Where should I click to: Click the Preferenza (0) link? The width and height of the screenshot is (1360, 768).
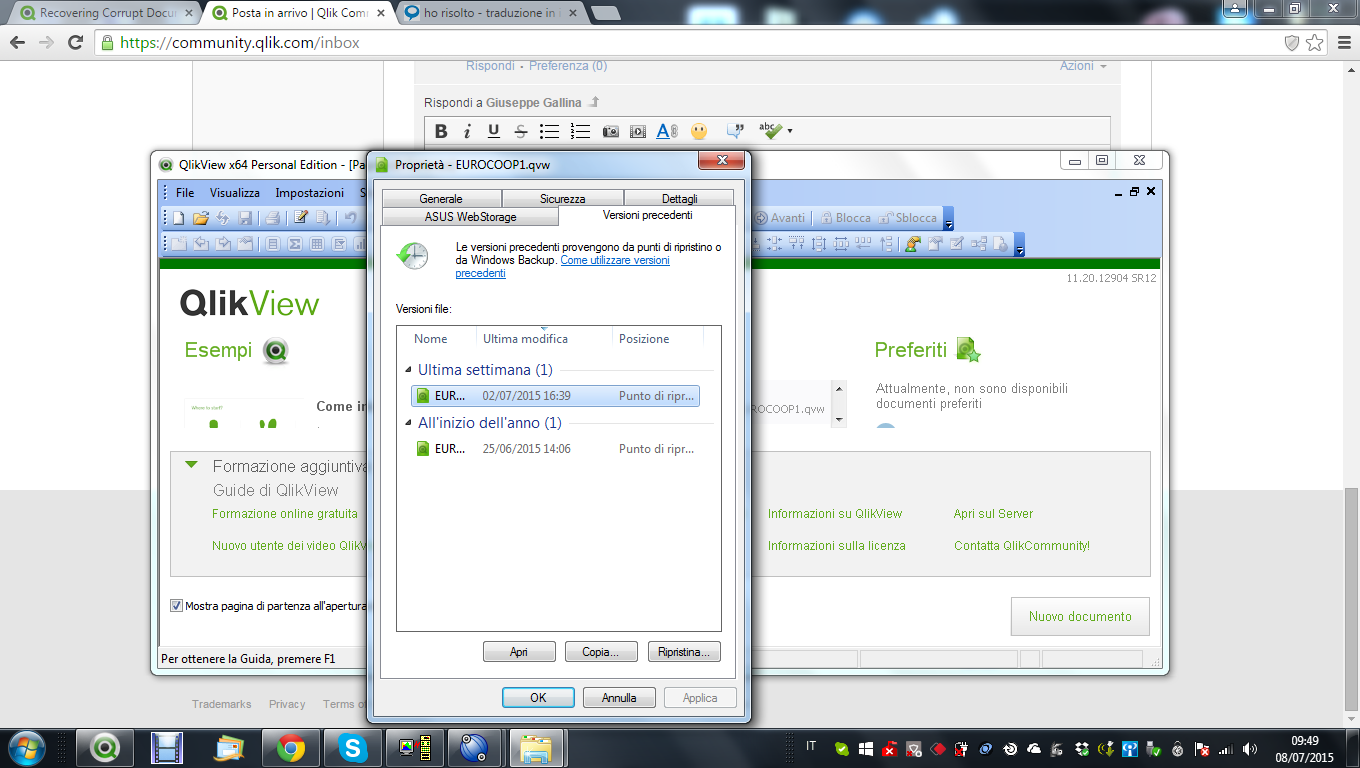(x=568, y=66)
